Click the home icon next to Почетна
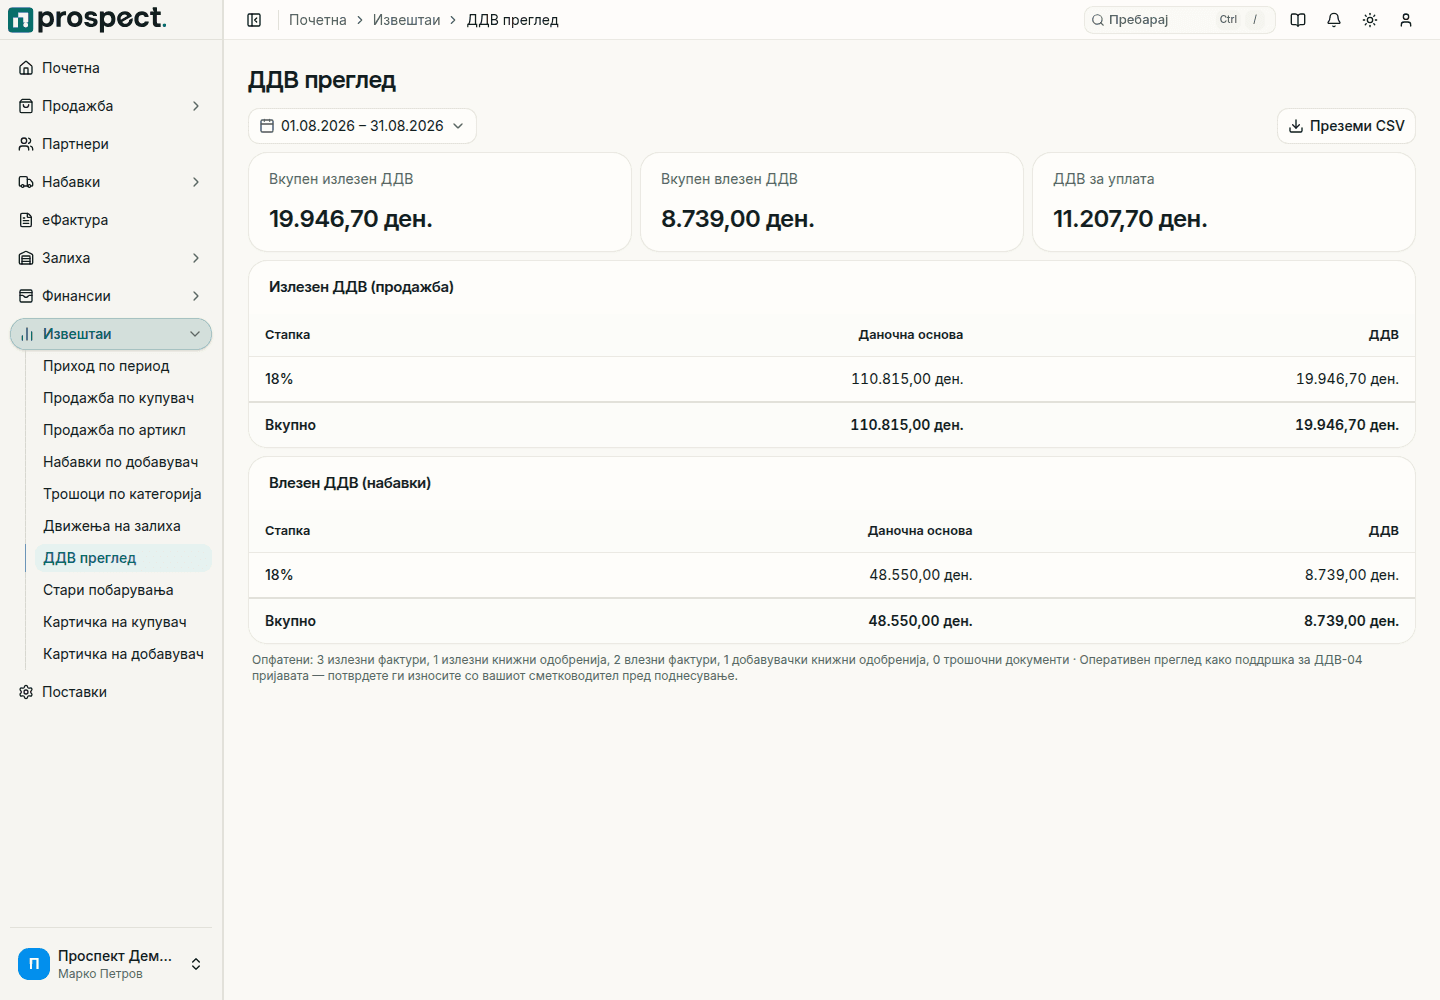The width and height of the screenshot is (1440, 1000). [26, 68]
